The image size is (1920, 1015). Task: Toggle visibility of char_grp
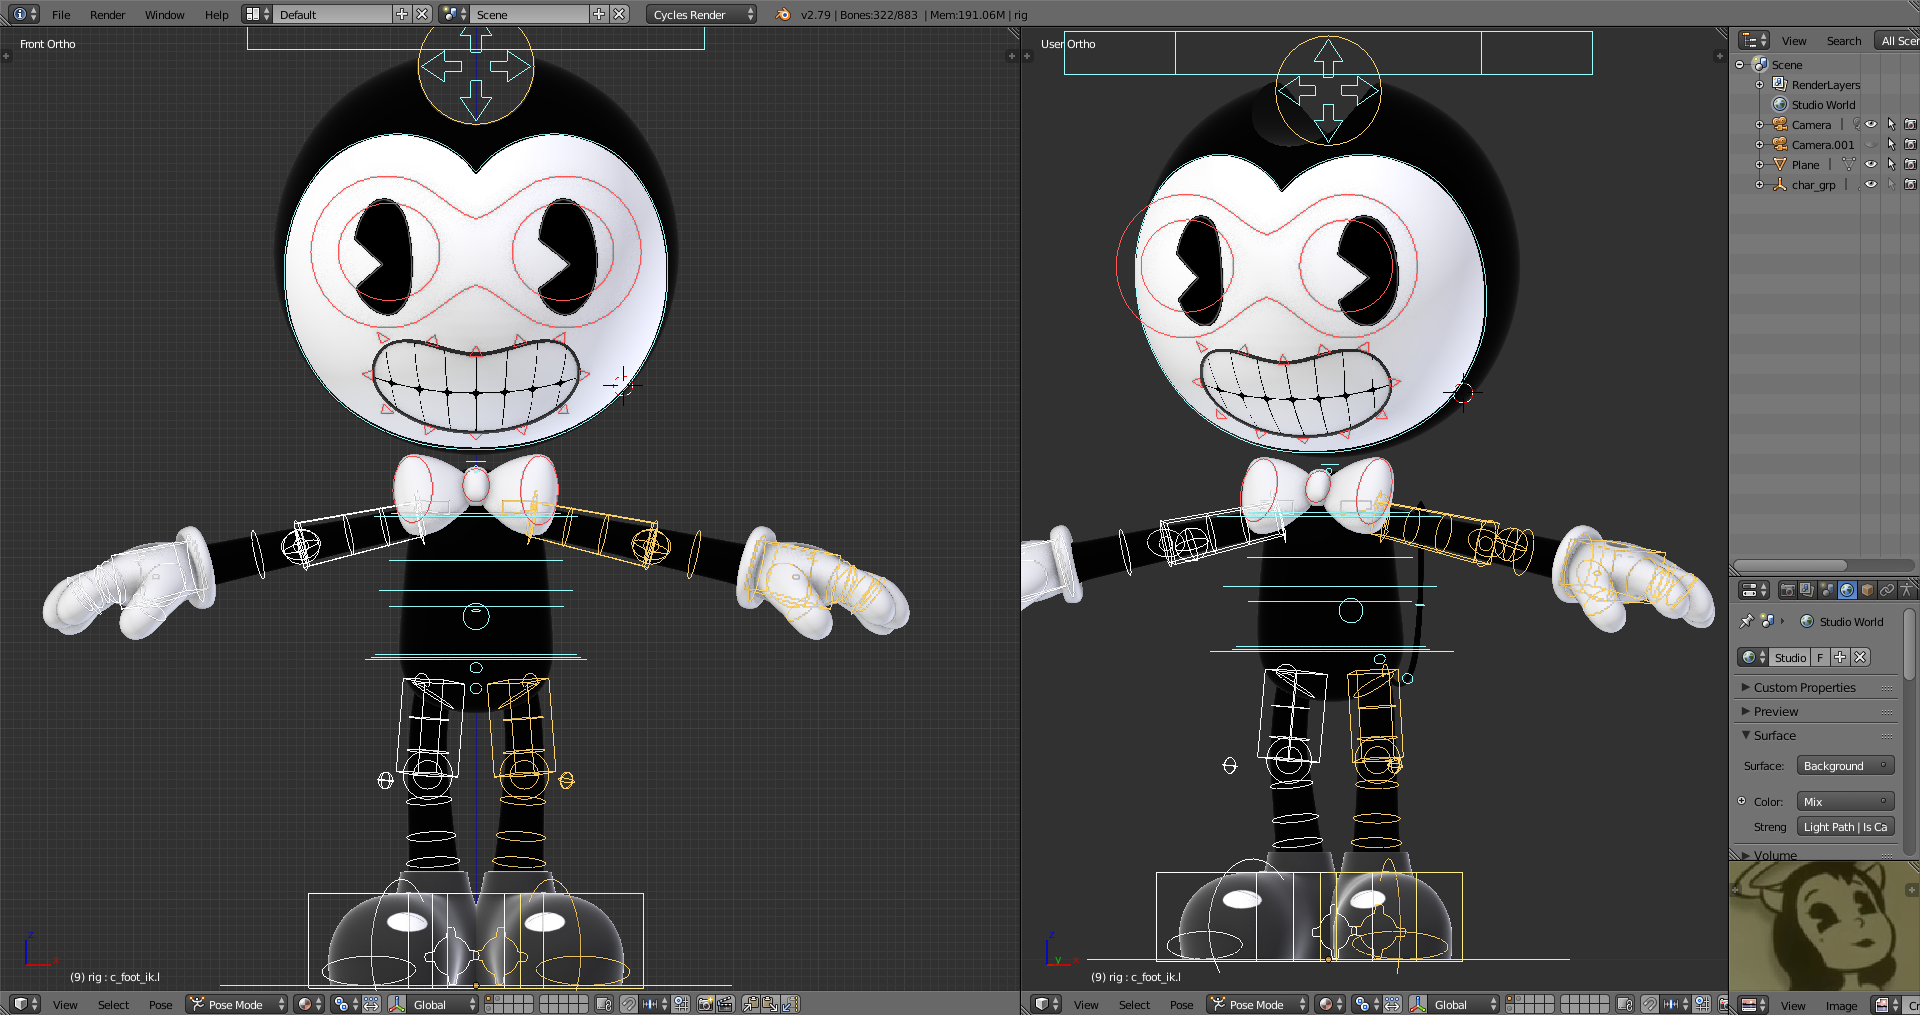pyautogui.click(x=1871, y=185)
